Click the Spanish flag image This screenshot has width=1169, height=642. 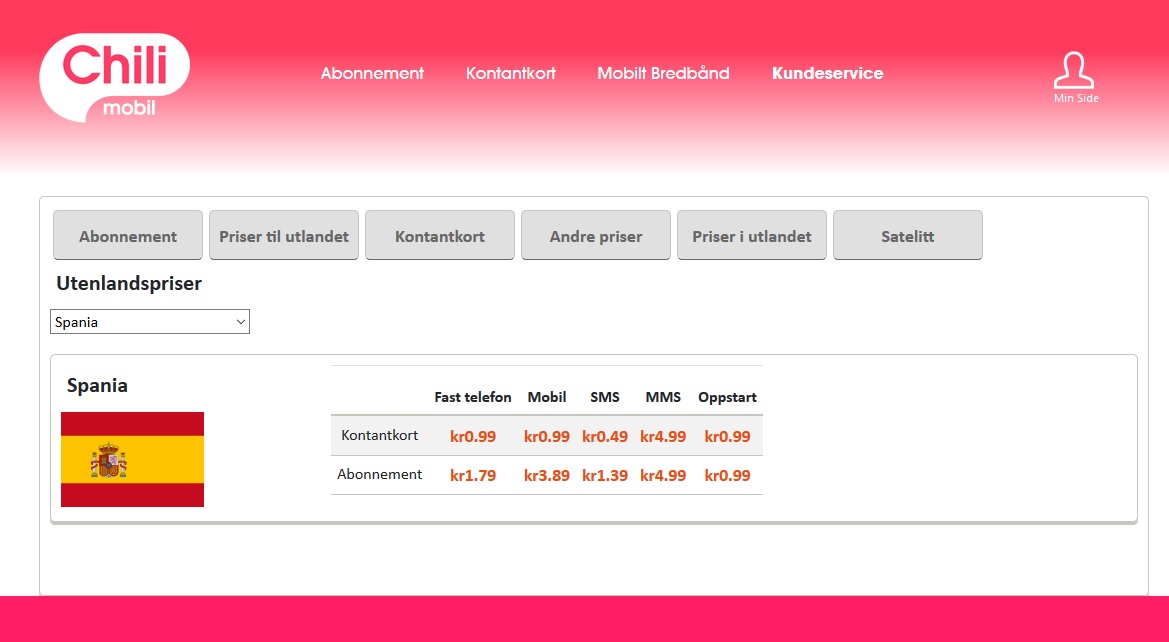[x=132, y=459]
